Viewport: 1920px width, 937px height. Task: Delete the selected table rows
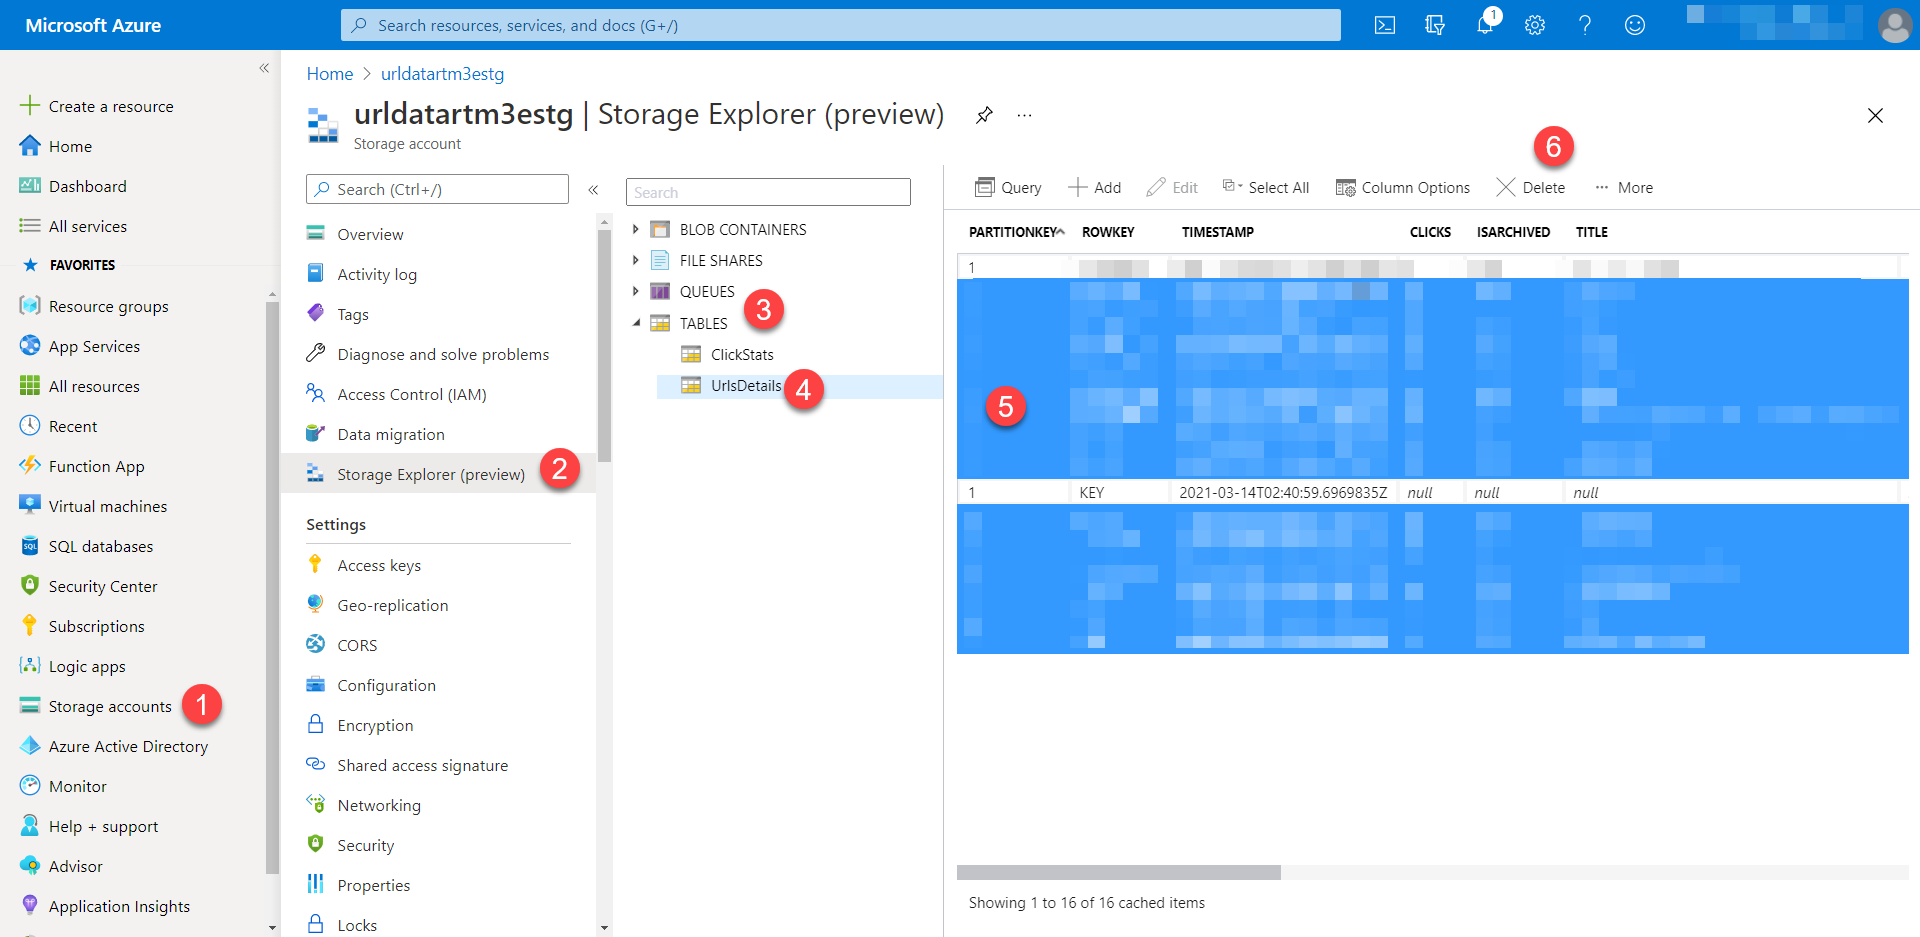pyautogui.click(x=1531, y=187)
